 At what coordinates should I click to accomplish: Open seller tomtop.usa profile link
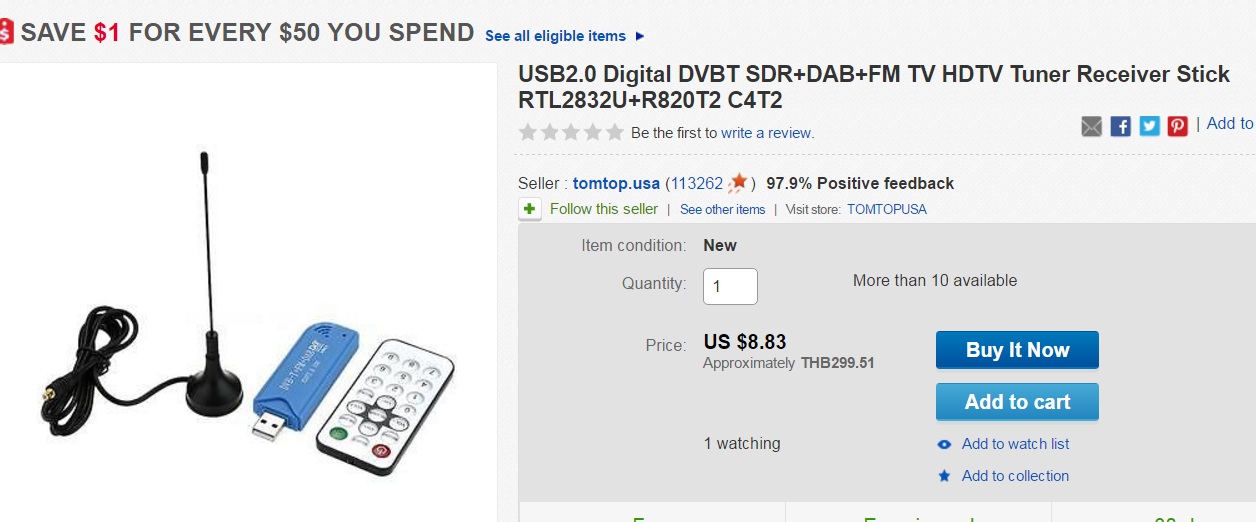[616, 183]
